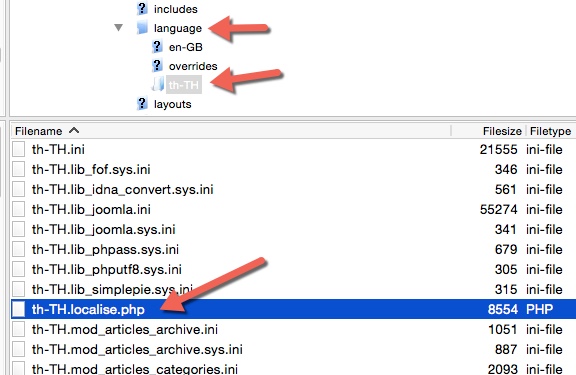Click the PHP filetype cell

coord(539,309)
